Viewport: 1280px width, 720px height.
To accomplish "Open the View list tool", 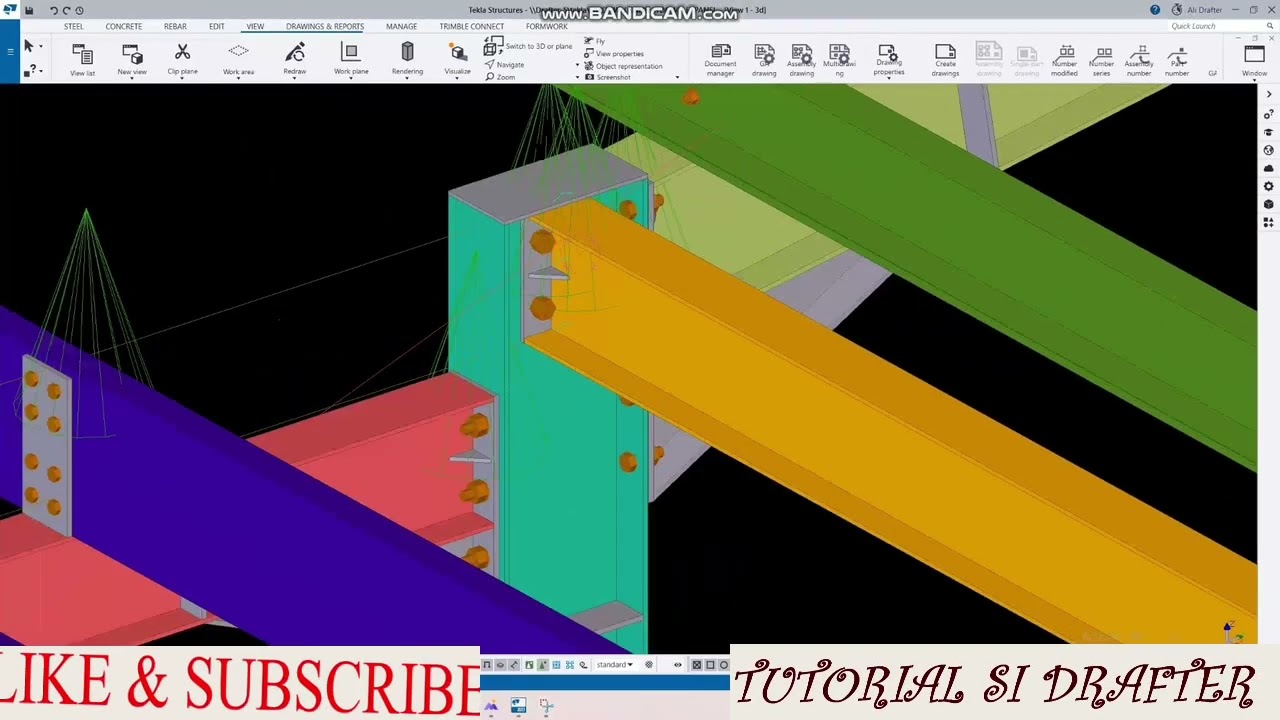I will point(83,59).
